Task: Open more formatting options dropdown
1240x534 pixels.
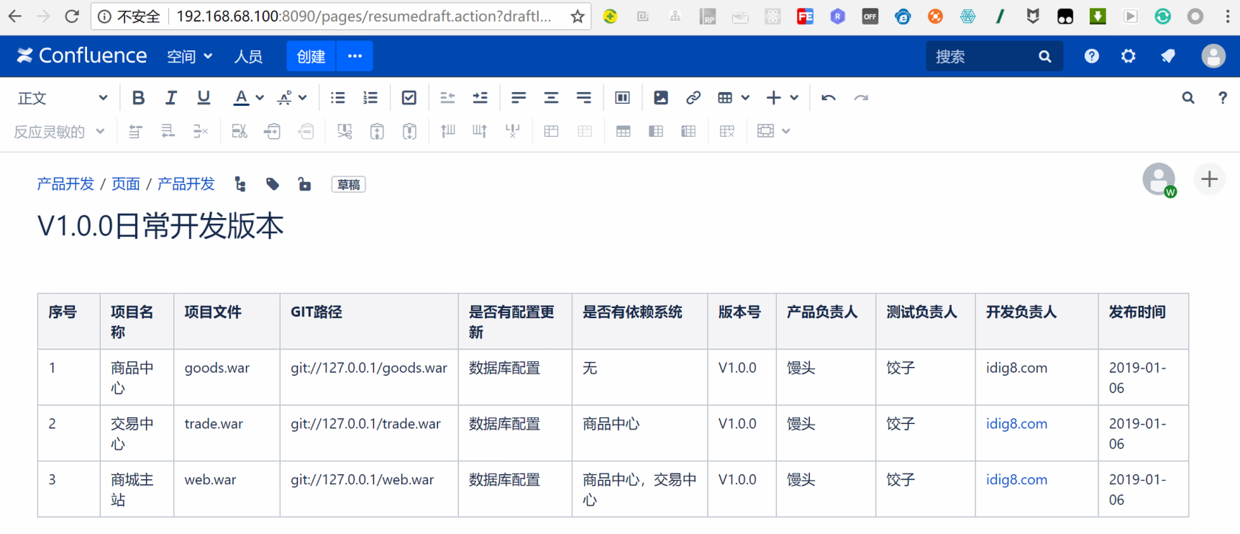Action: 292,98
